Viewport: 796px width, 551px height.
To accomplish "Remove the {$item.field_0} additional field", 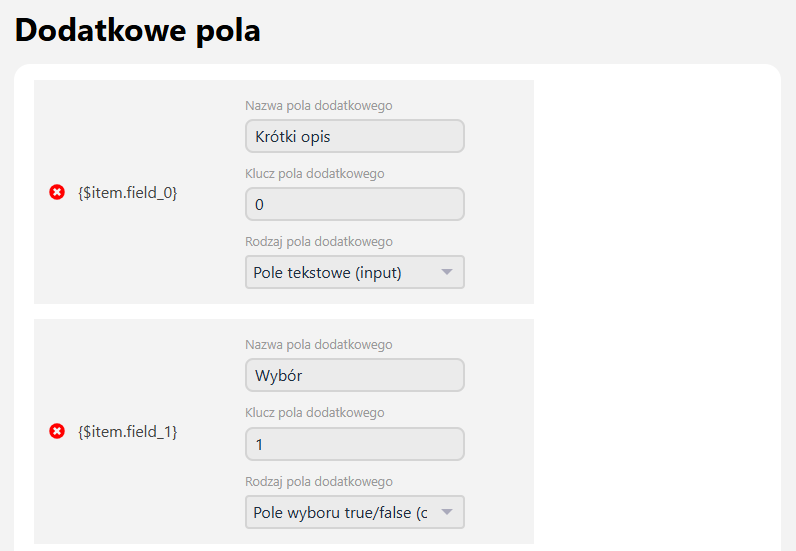I will pyautogui.click(x=57, y=192).
